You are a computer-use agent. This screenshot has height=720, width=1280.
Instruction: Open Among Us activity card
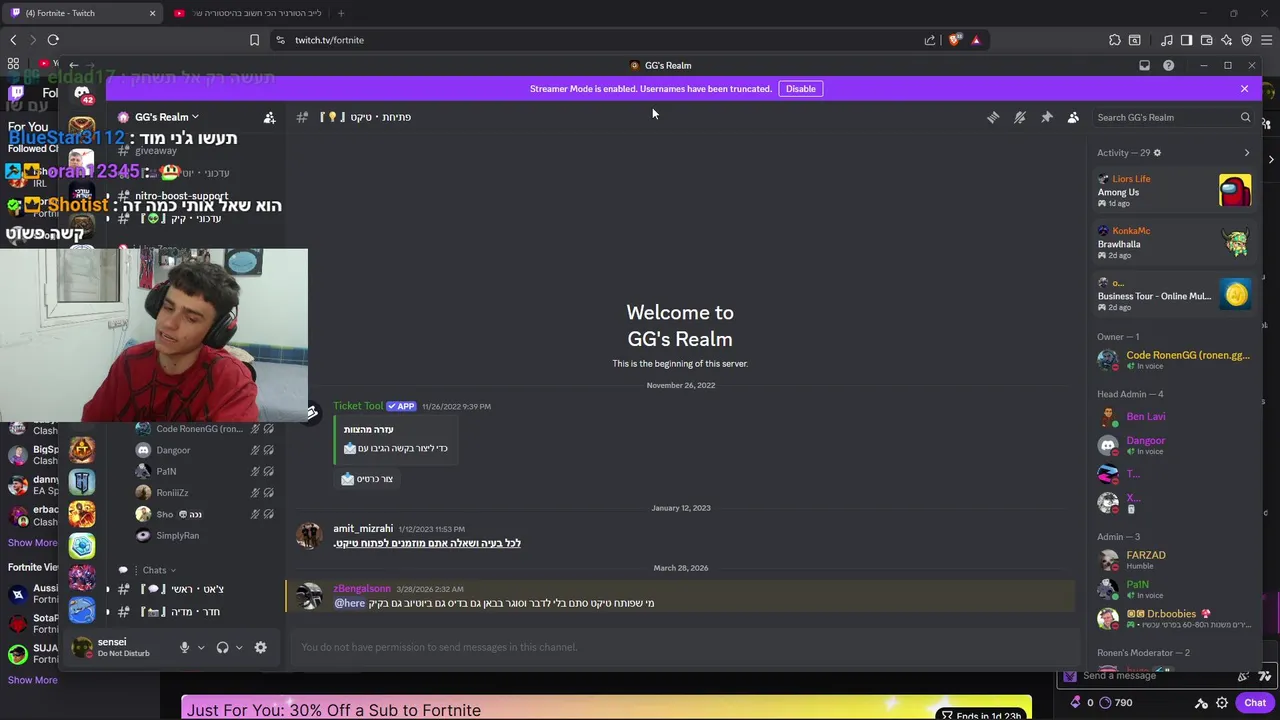(1174, 190)
